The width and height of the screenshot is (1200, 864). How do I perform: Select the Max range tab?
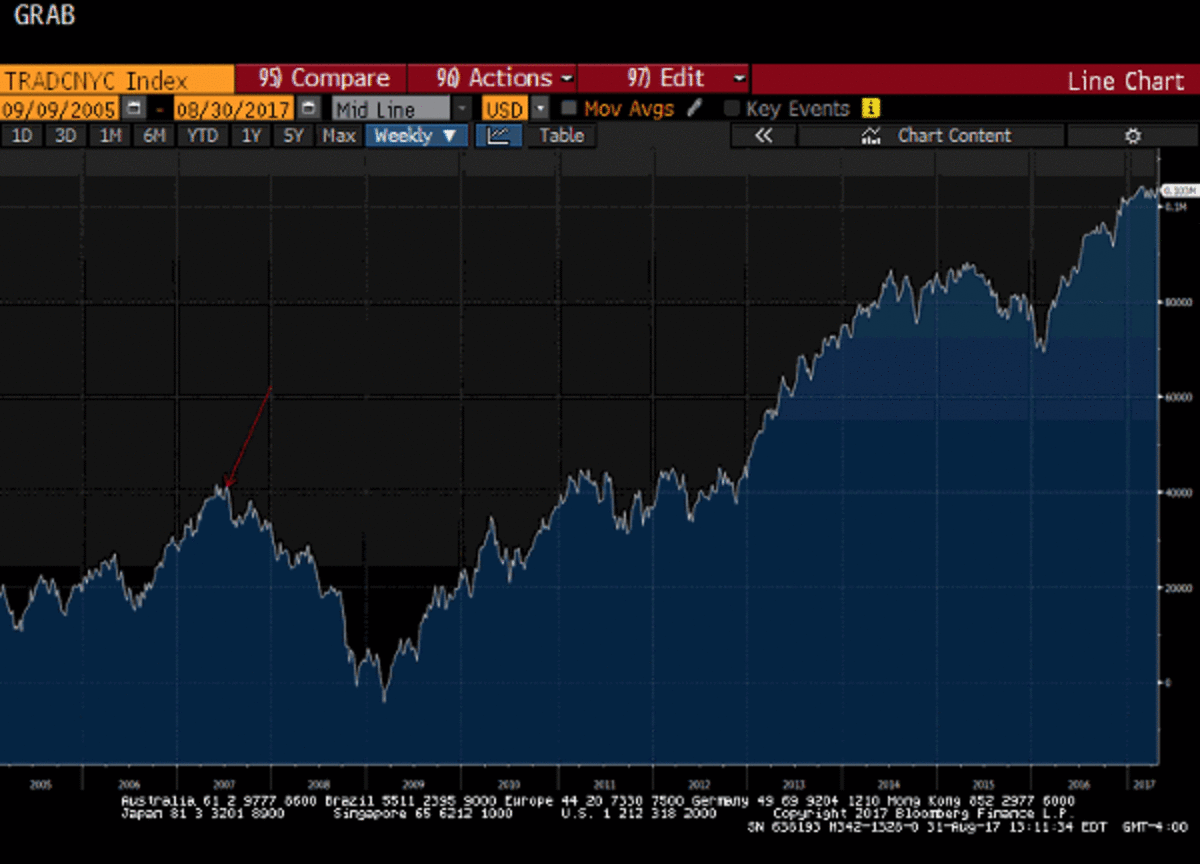tap(339, 136)
